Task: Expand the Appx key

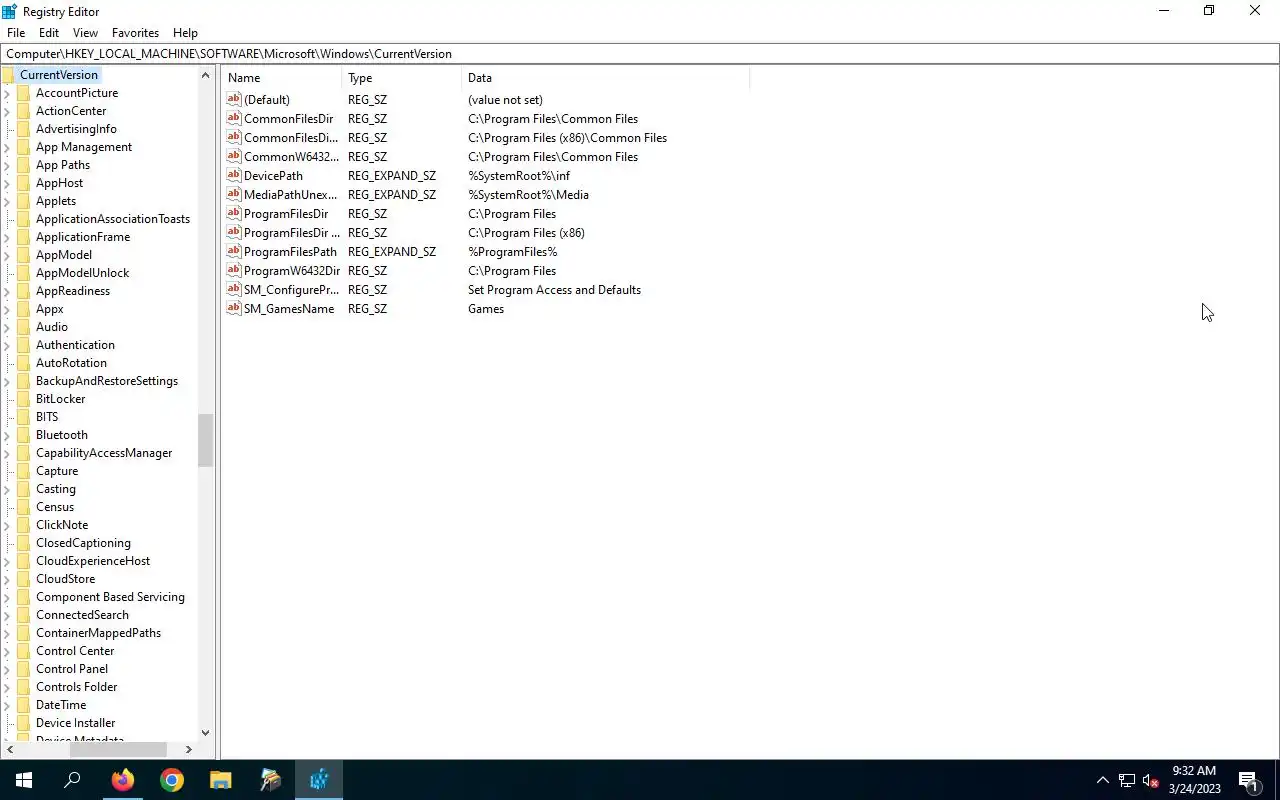Action: tap(8, 309)
